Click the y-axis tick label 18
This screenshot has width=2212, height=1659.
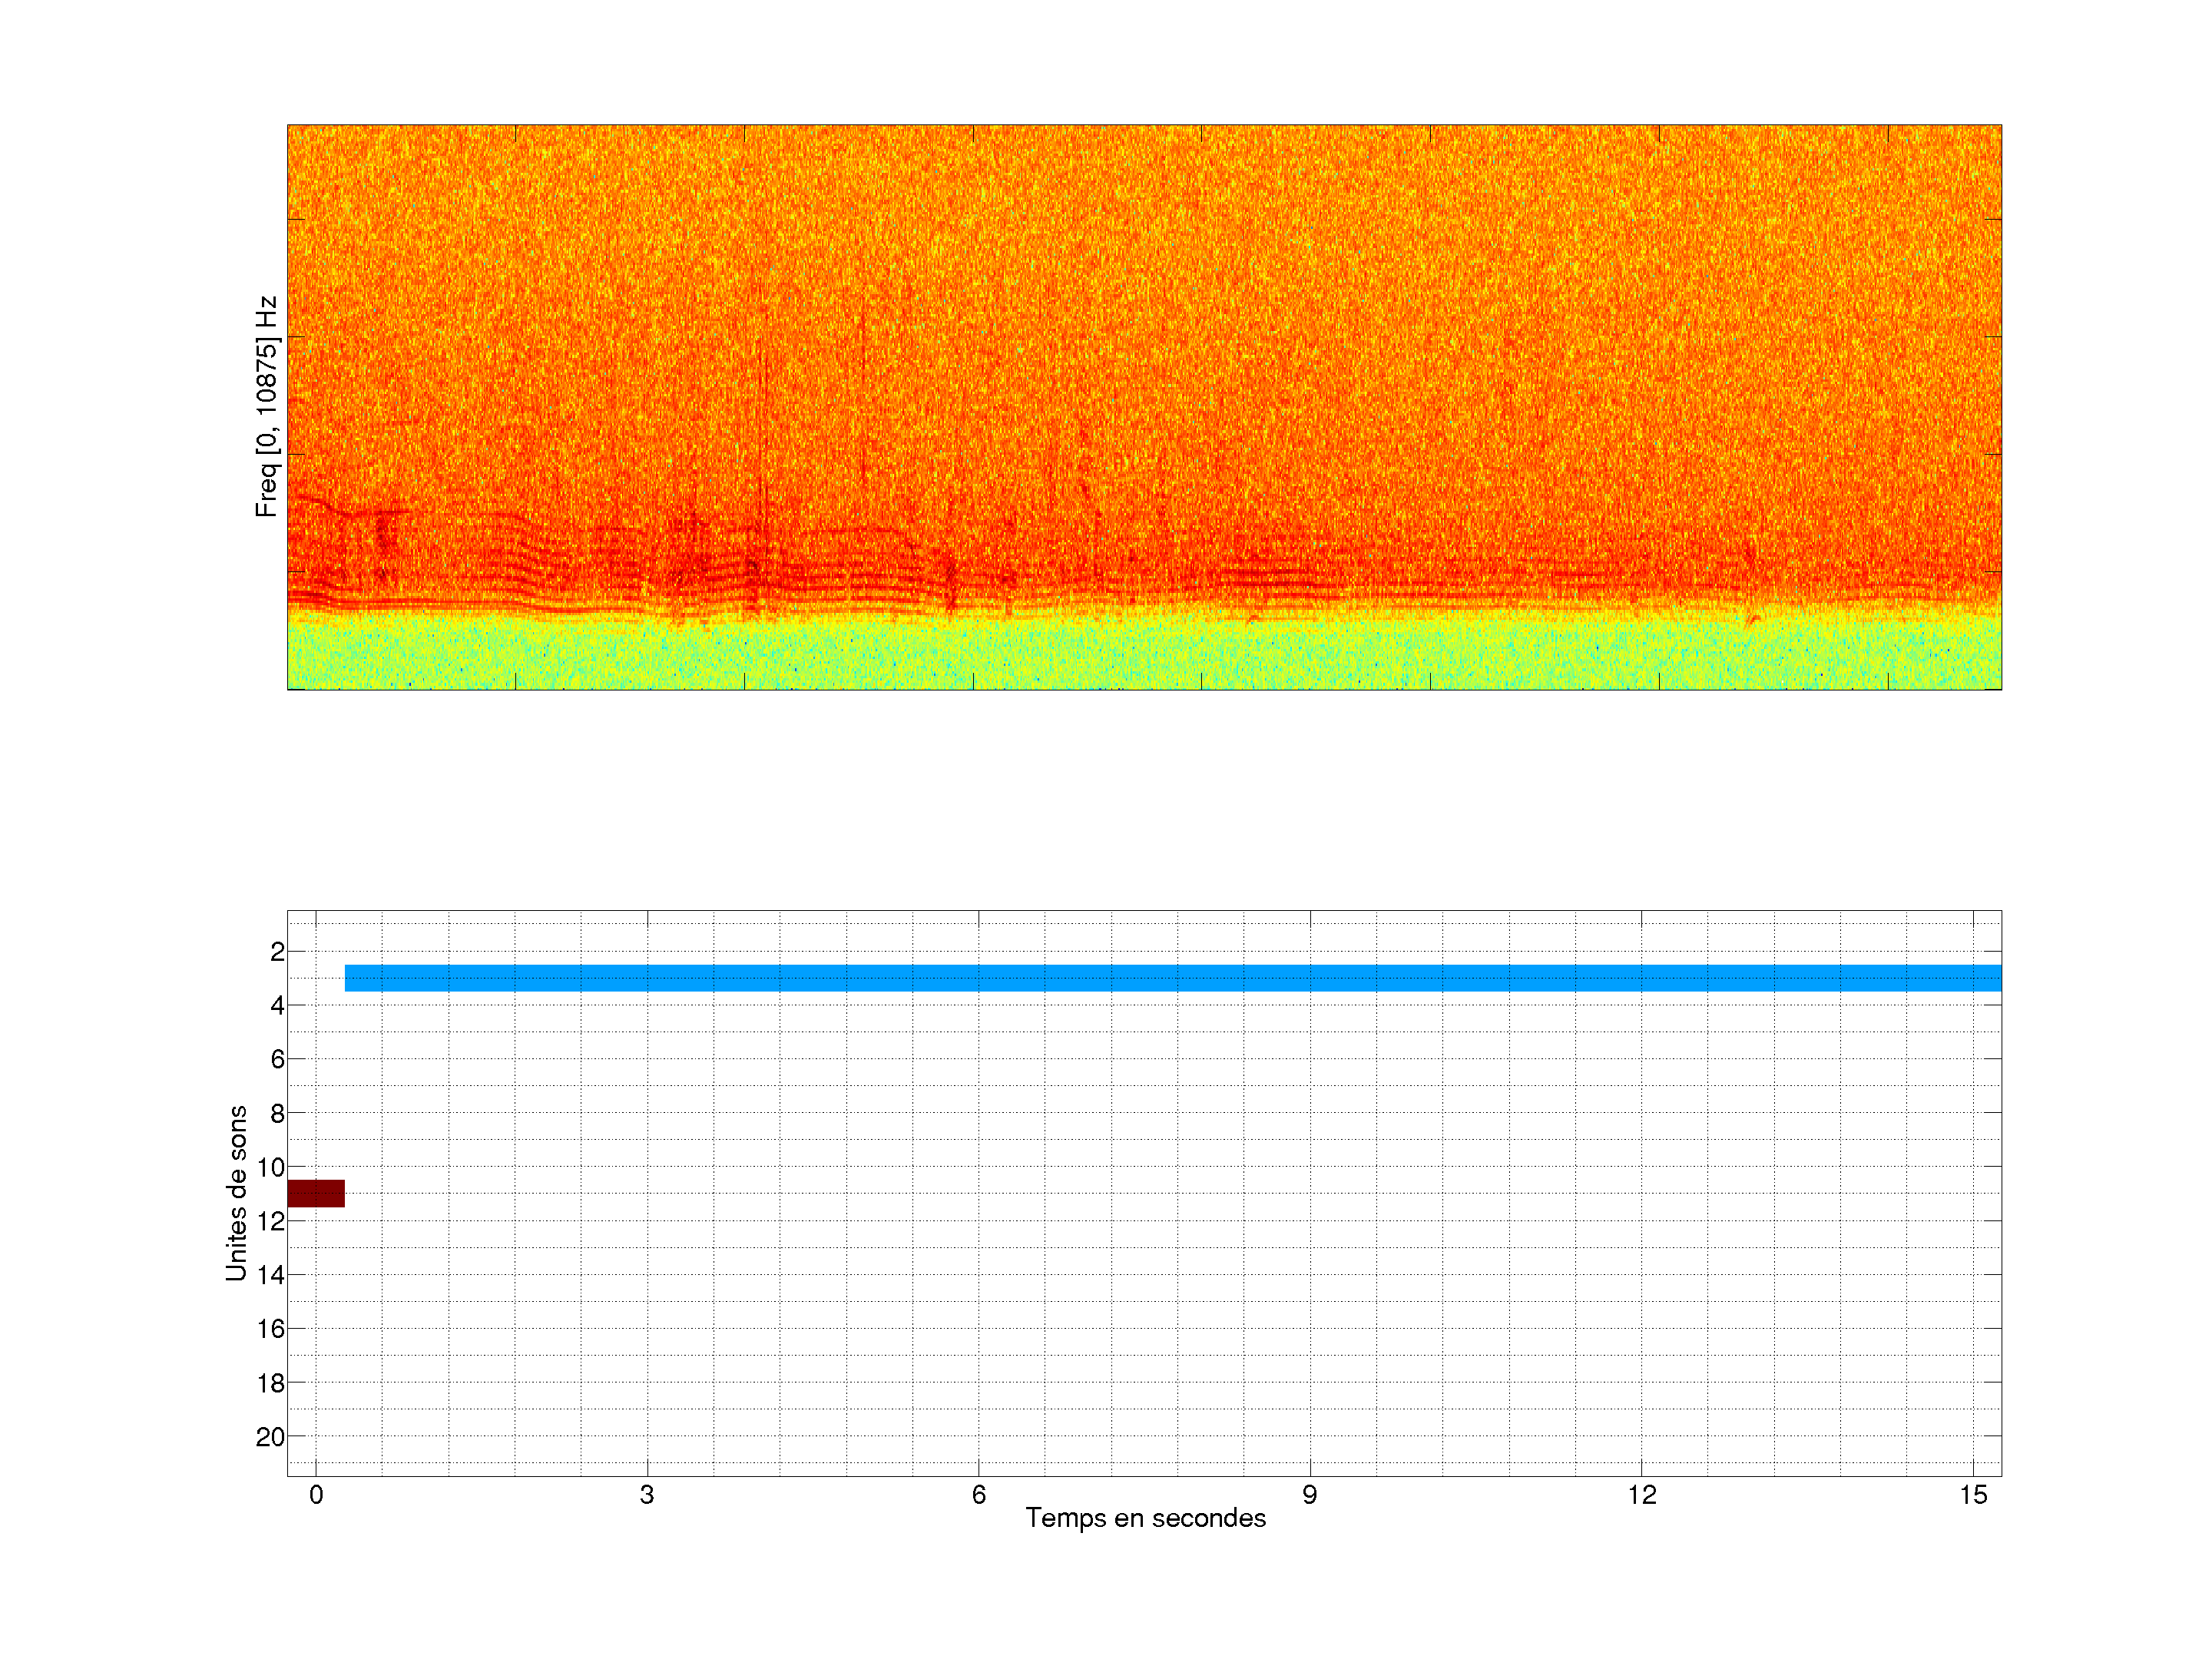[270, 1383]
